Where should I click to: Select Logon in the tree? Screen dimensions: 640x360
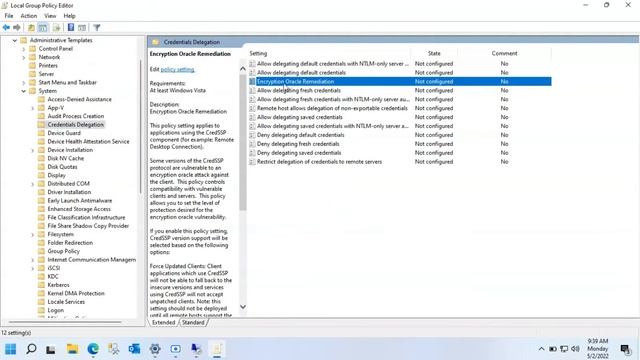(56, 311)
